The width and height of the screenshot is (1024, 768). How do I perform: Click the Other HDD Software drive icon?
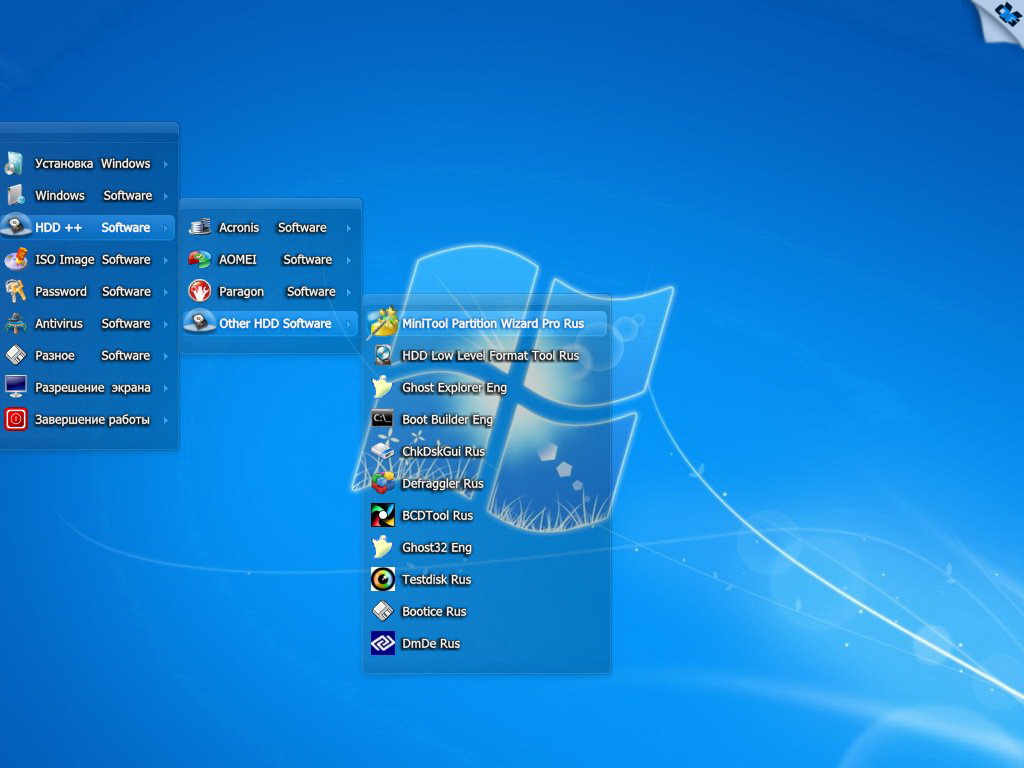pos(199,322)
